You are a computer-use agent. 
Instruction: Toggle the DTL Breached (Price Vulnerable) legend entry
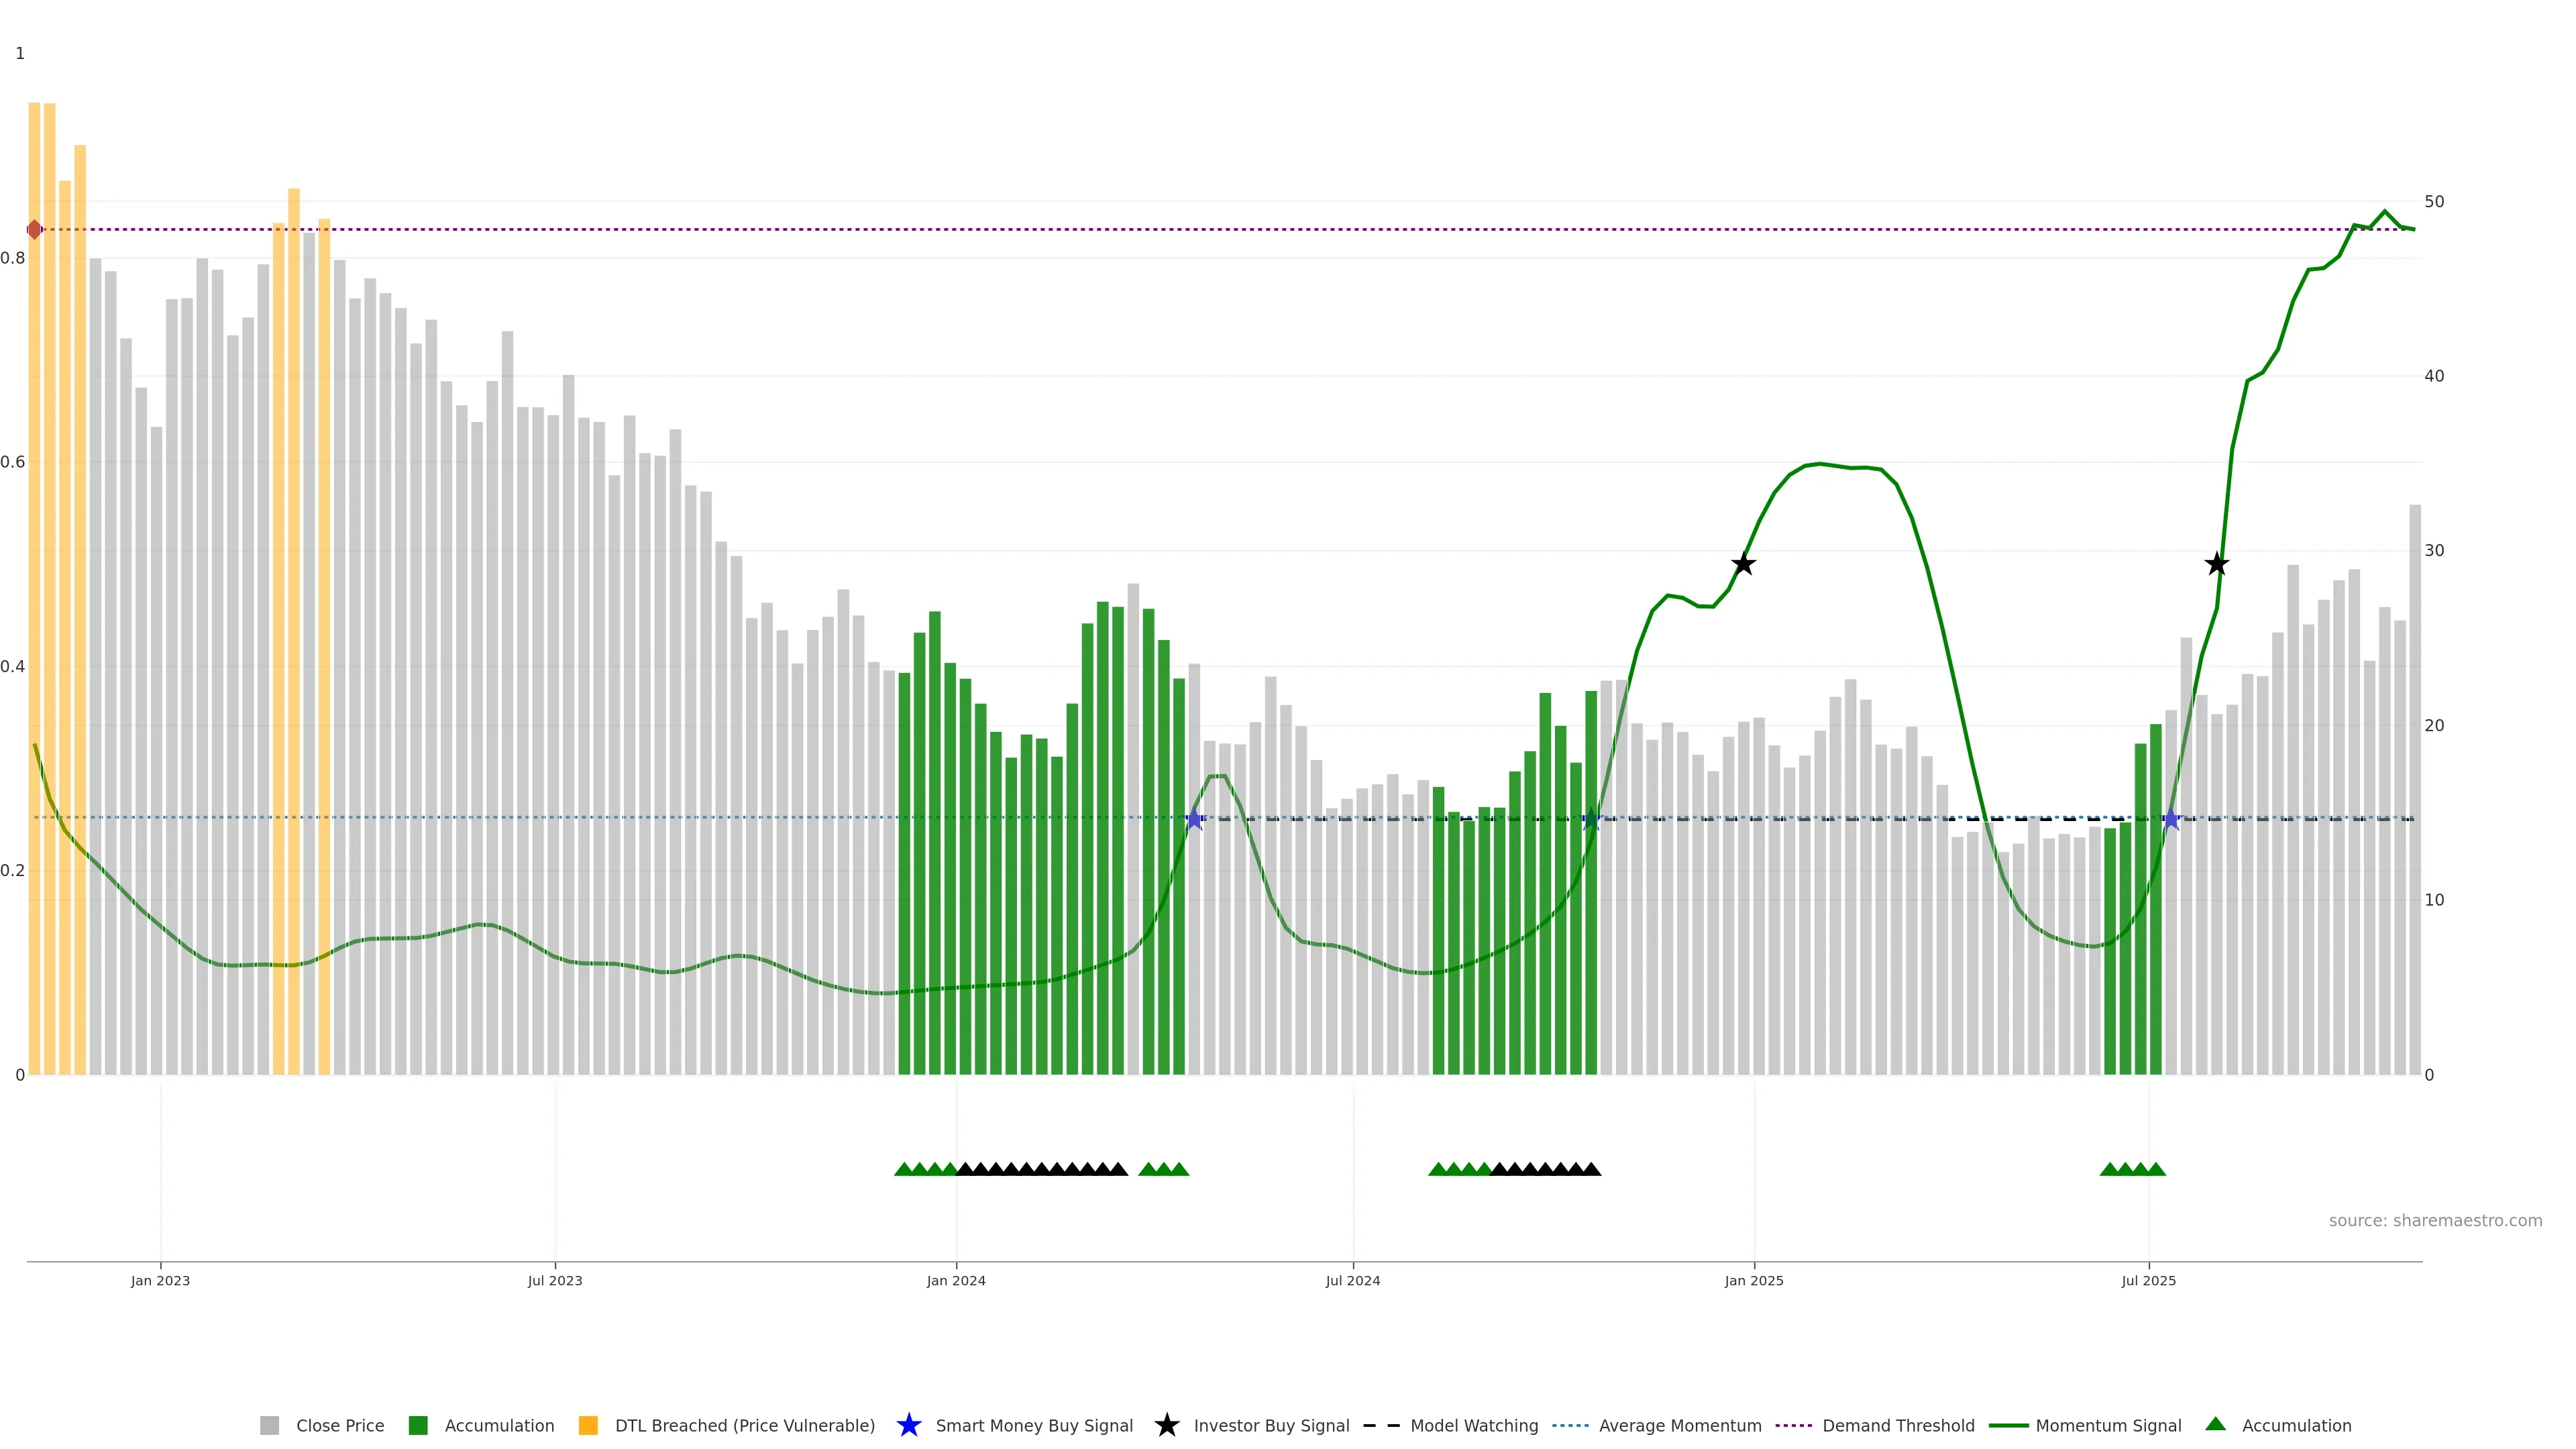tap(744, 1425)
